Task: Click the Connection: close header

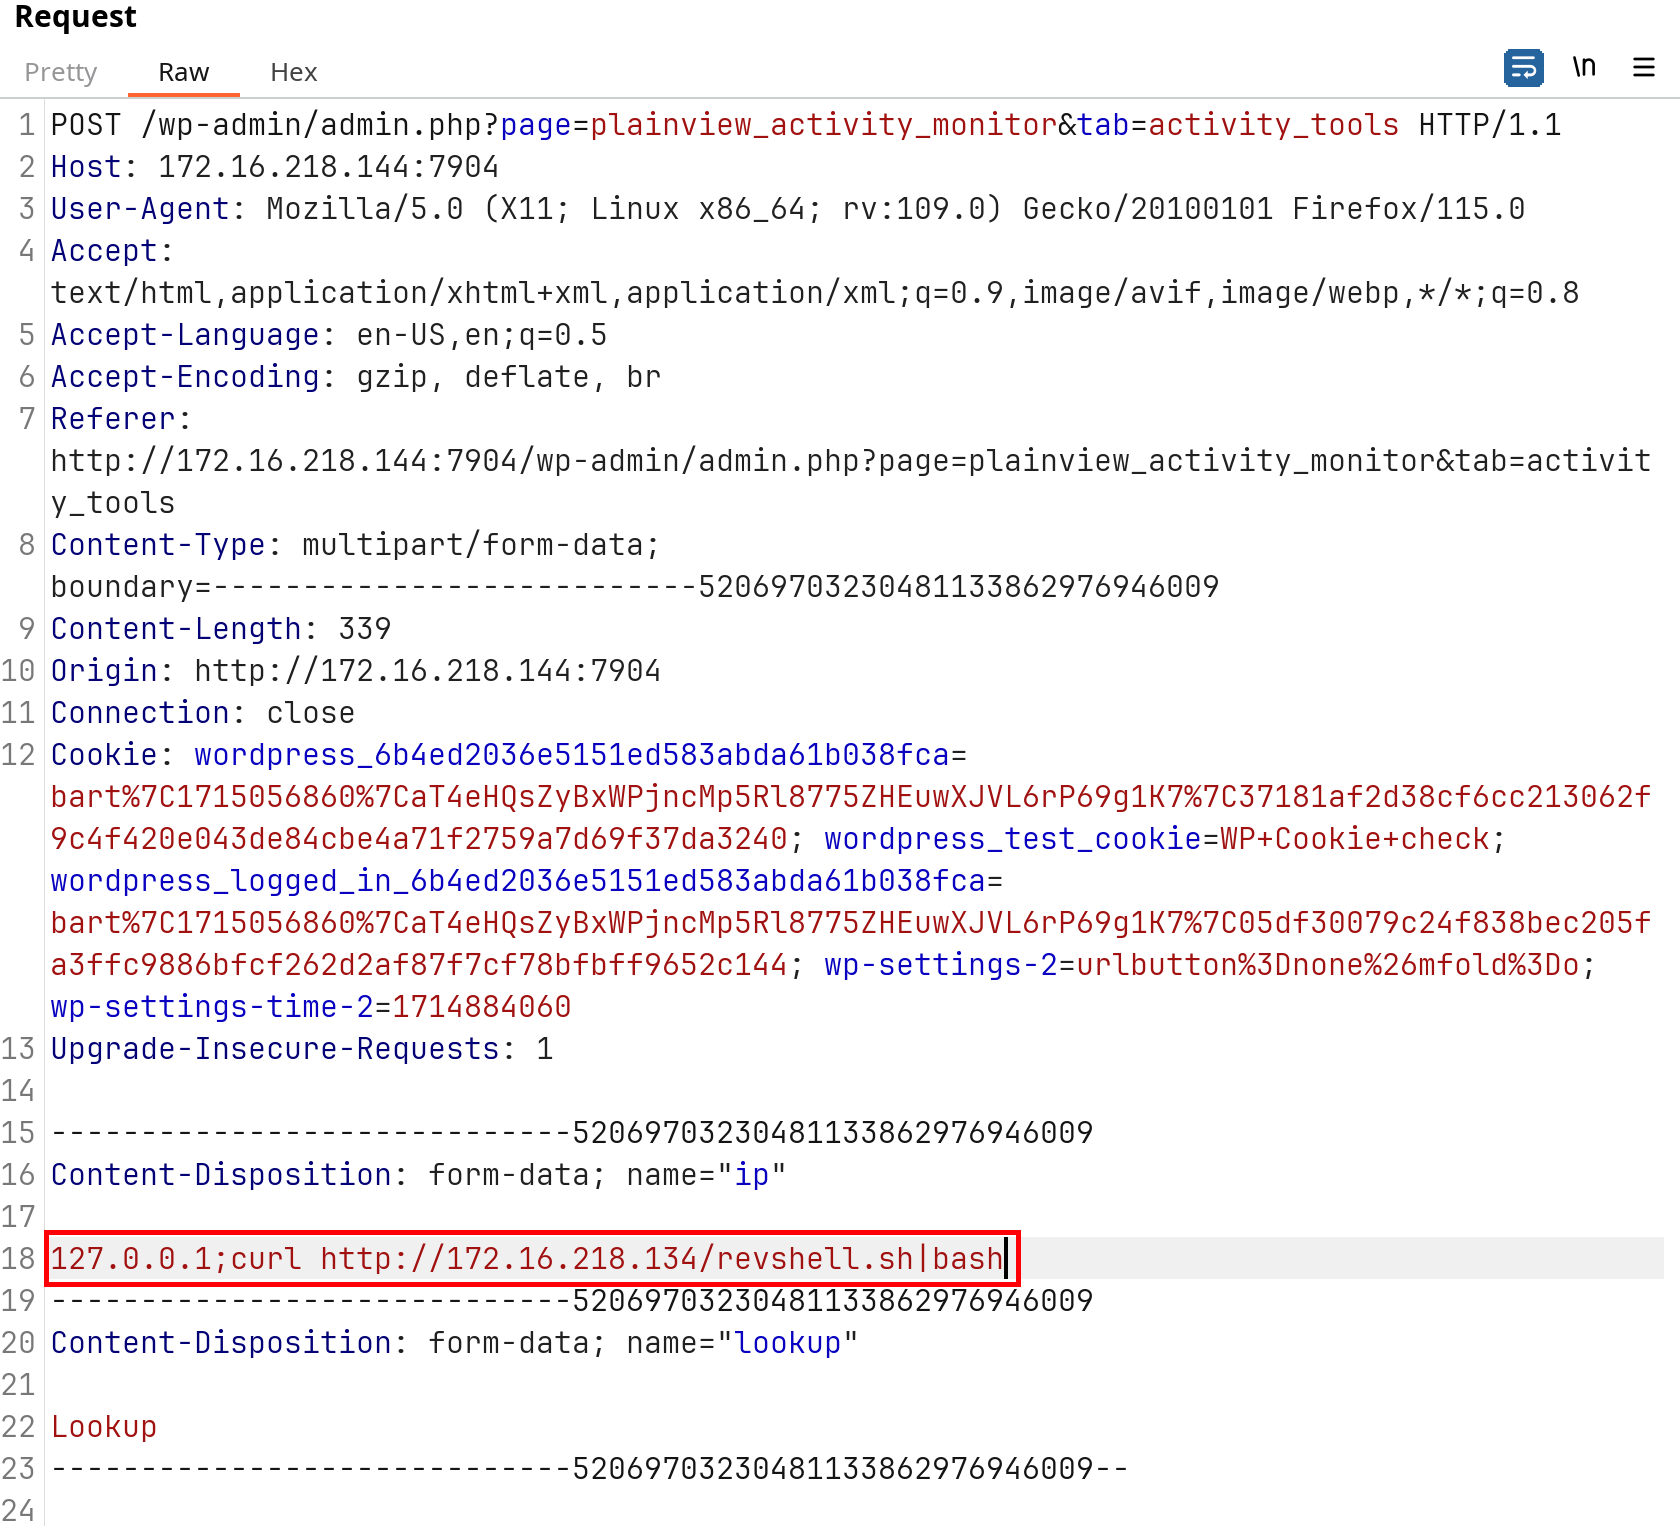Action: [x=203, y=713]
